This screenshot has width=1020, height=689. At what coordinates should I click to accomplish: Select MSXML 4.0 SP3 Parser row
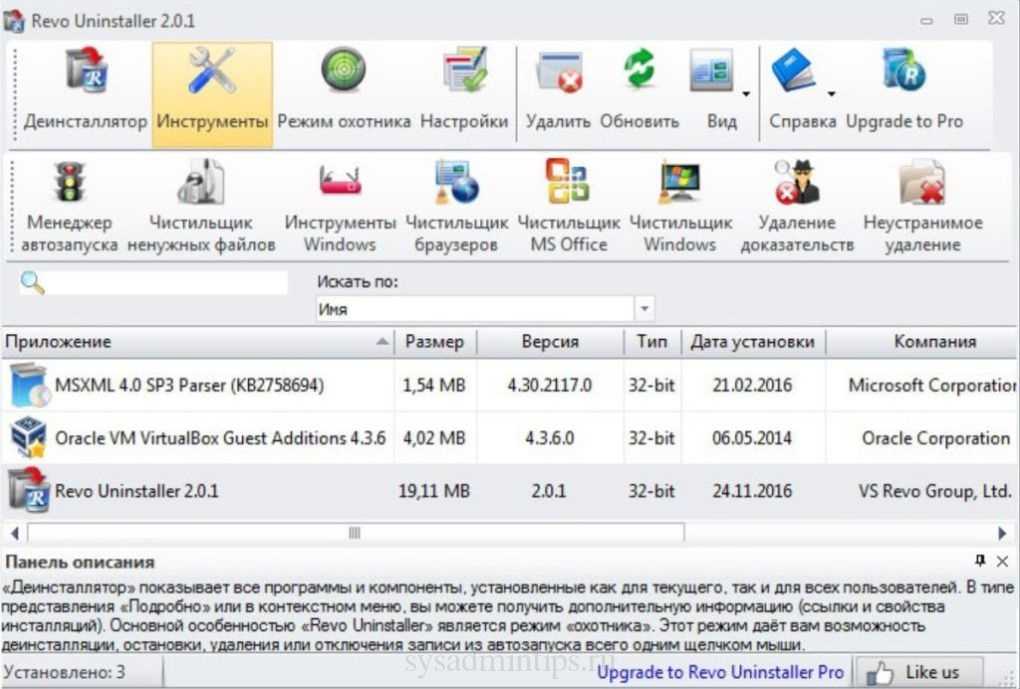pyautogui.click(x=510, y=385)
